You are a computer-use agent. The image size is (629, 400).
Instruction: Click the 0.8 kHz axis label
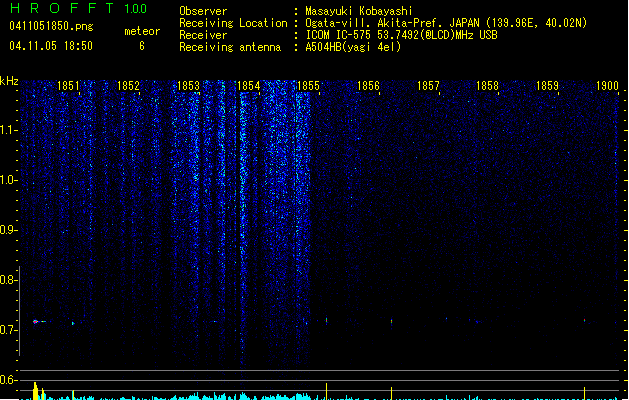click(x=8, y=280)
